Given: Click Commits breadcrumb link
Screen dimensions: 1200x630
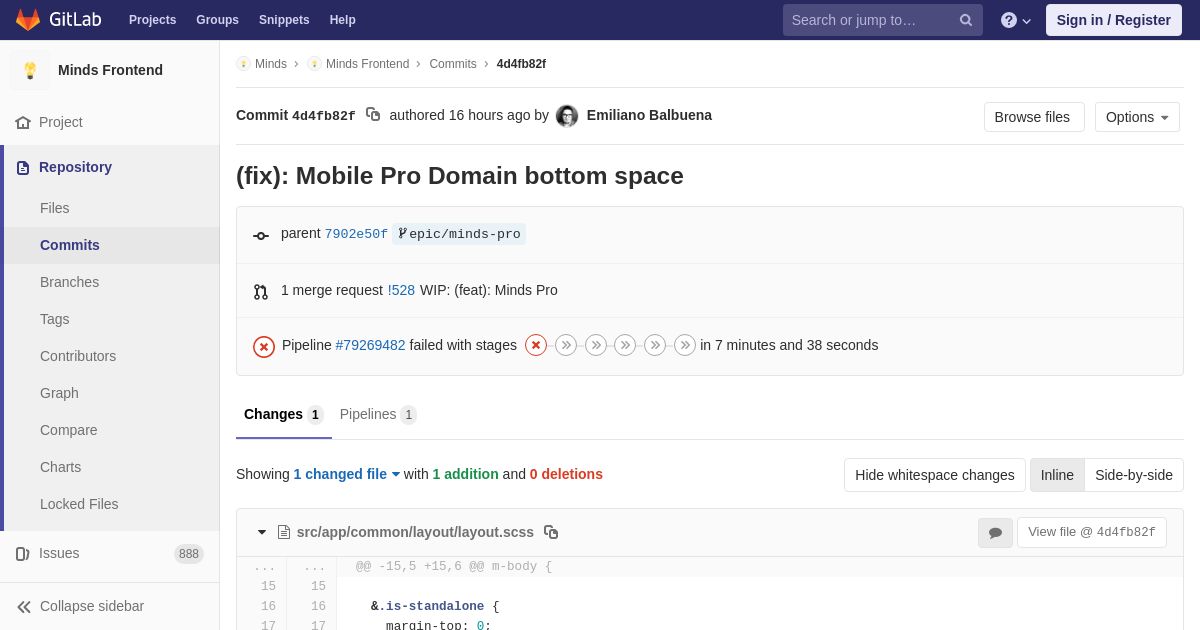Looking at the screenshot, I should [x=453, y=64].
